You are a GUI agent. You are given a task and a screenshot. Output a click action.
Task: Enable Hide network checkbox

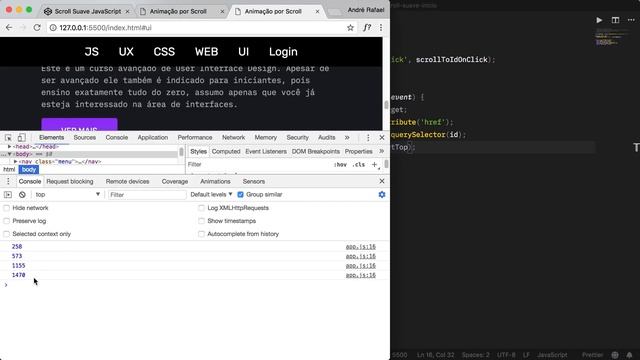[7, 208]
